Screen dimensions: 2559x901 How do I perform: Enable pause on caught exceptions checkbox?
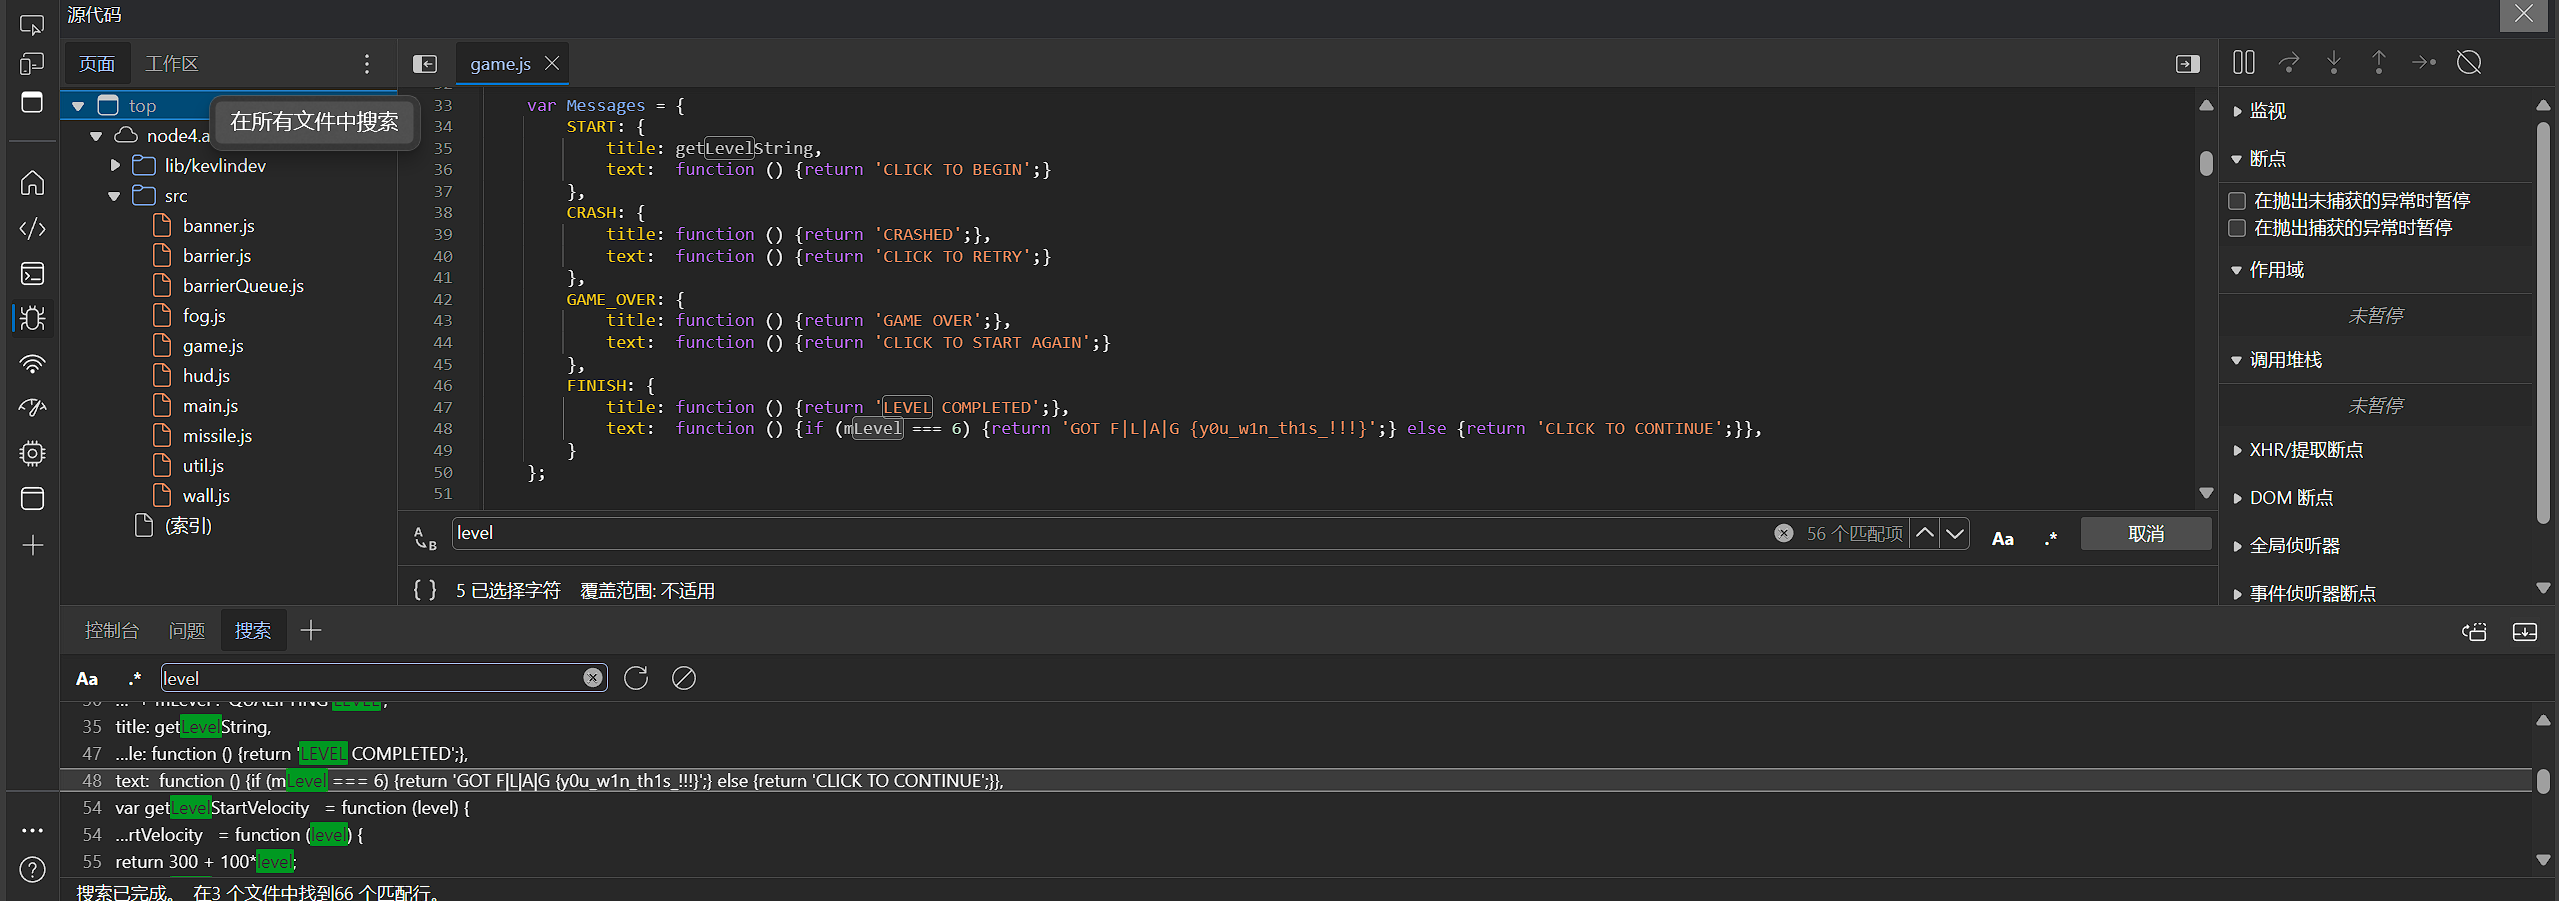(x=2237, y=228)
